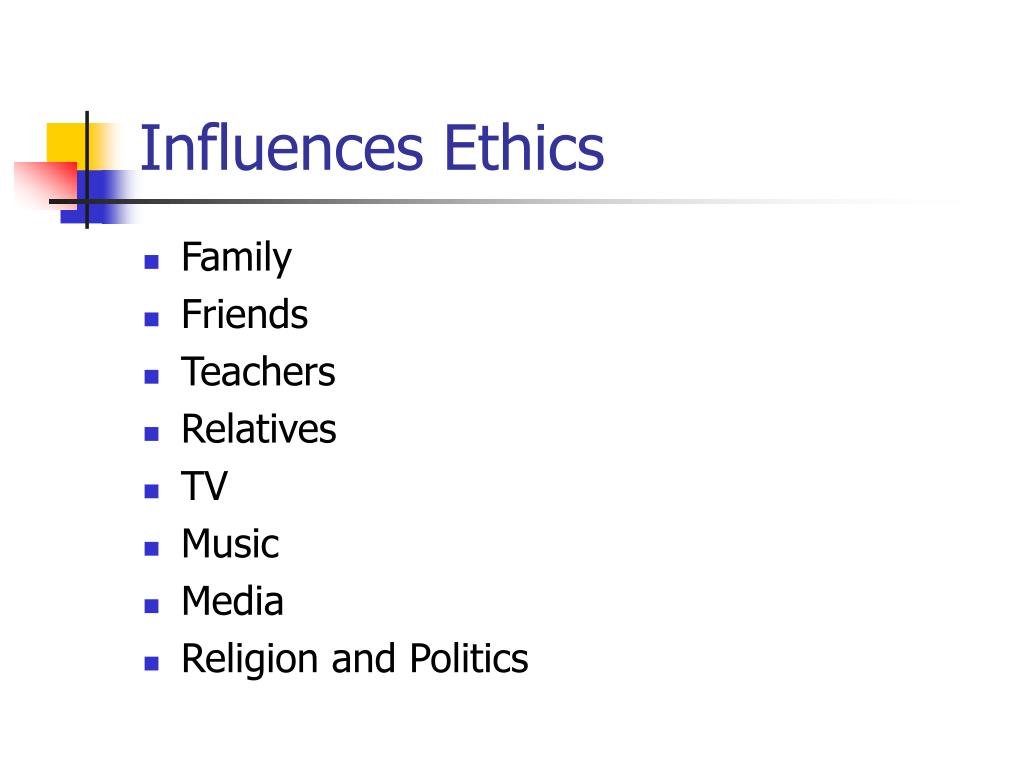1024x768 pixels.
Task: Click the blue bullet beside Family
Action: 152,262
